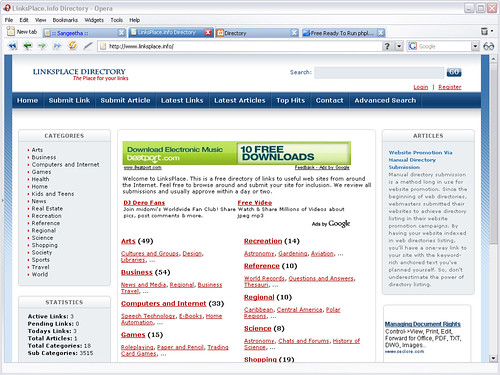The image size is (500, 375).
Task: Open the File menu
Action: [9, 20]
